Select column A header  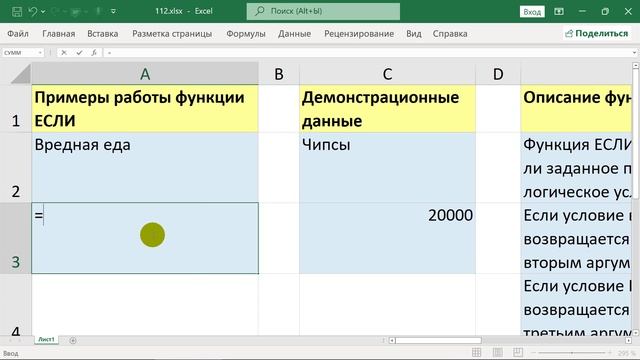(145, 74)
